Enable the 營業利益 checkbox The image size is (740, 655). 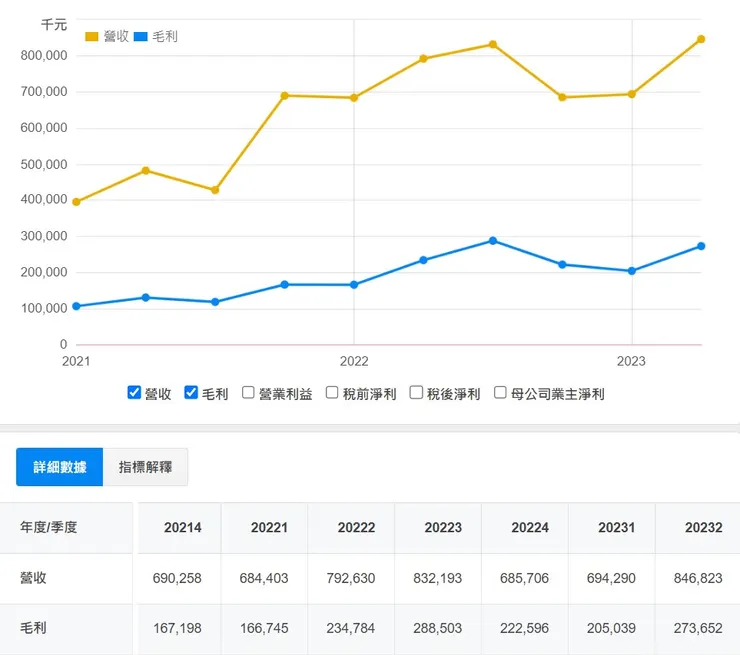(x=248, y=393)
